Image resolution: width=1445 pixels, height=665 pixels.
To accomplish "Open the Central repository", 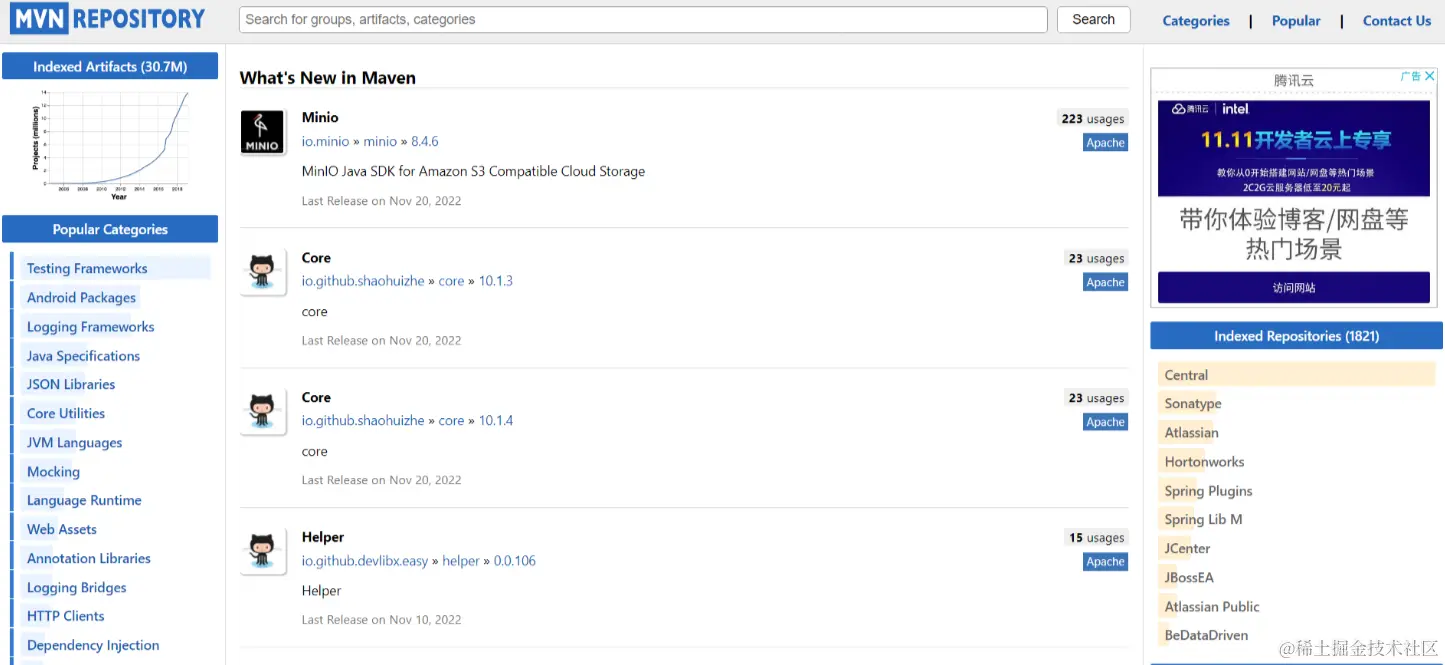I will [x=1187, y=375].
